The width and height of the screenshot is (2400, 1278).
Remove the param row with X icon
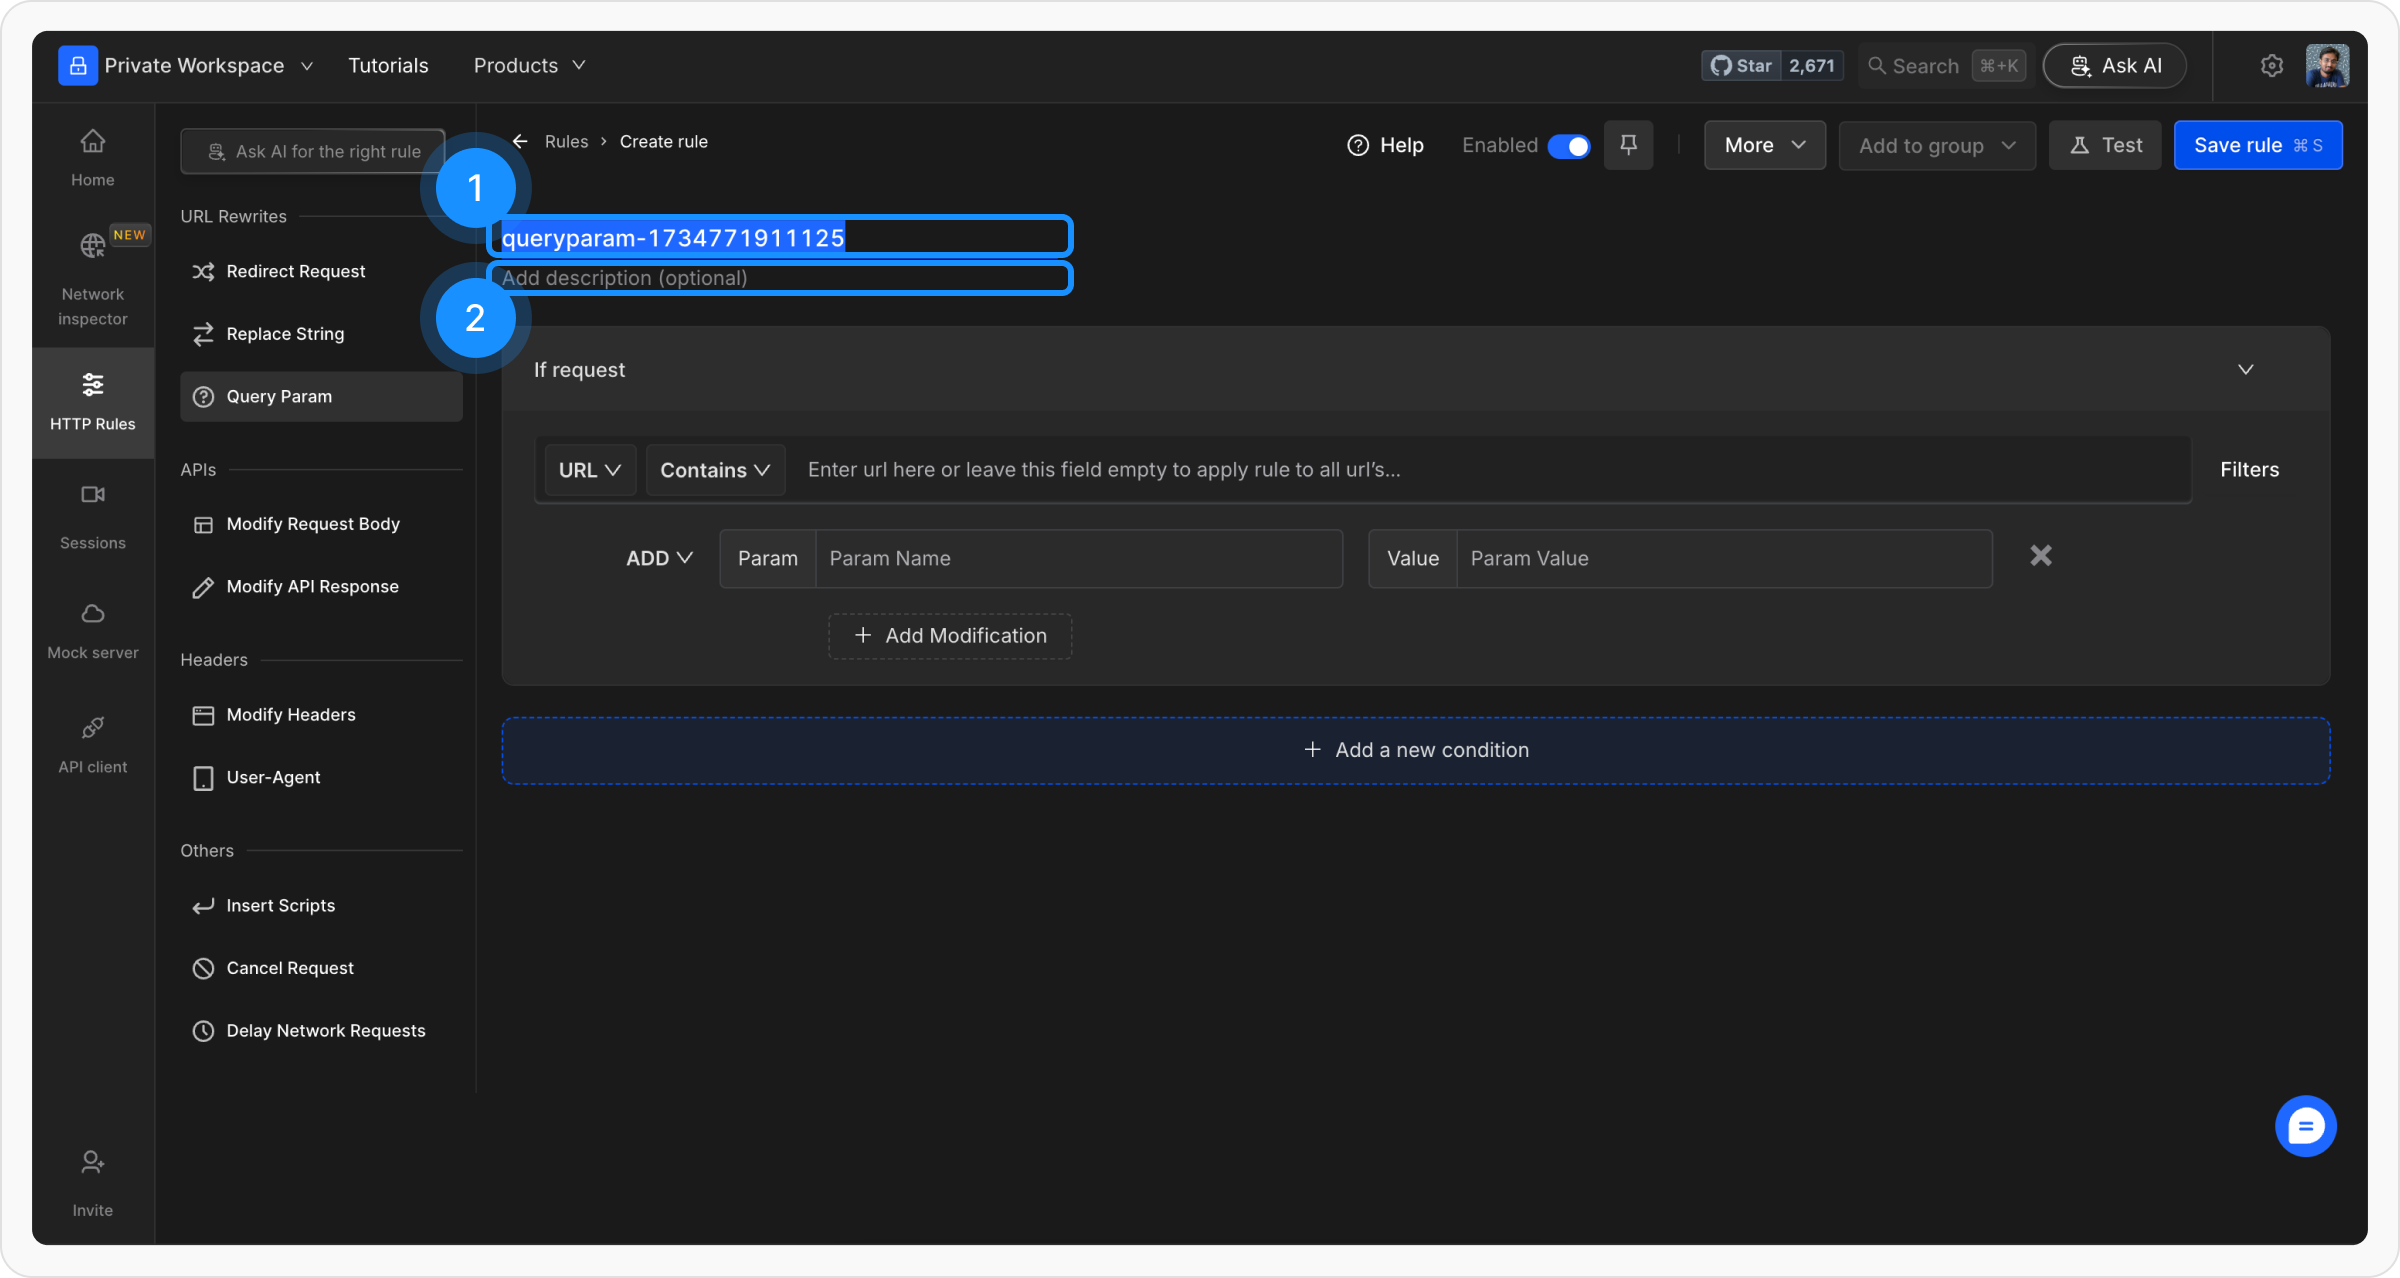tap(2040, 556)
